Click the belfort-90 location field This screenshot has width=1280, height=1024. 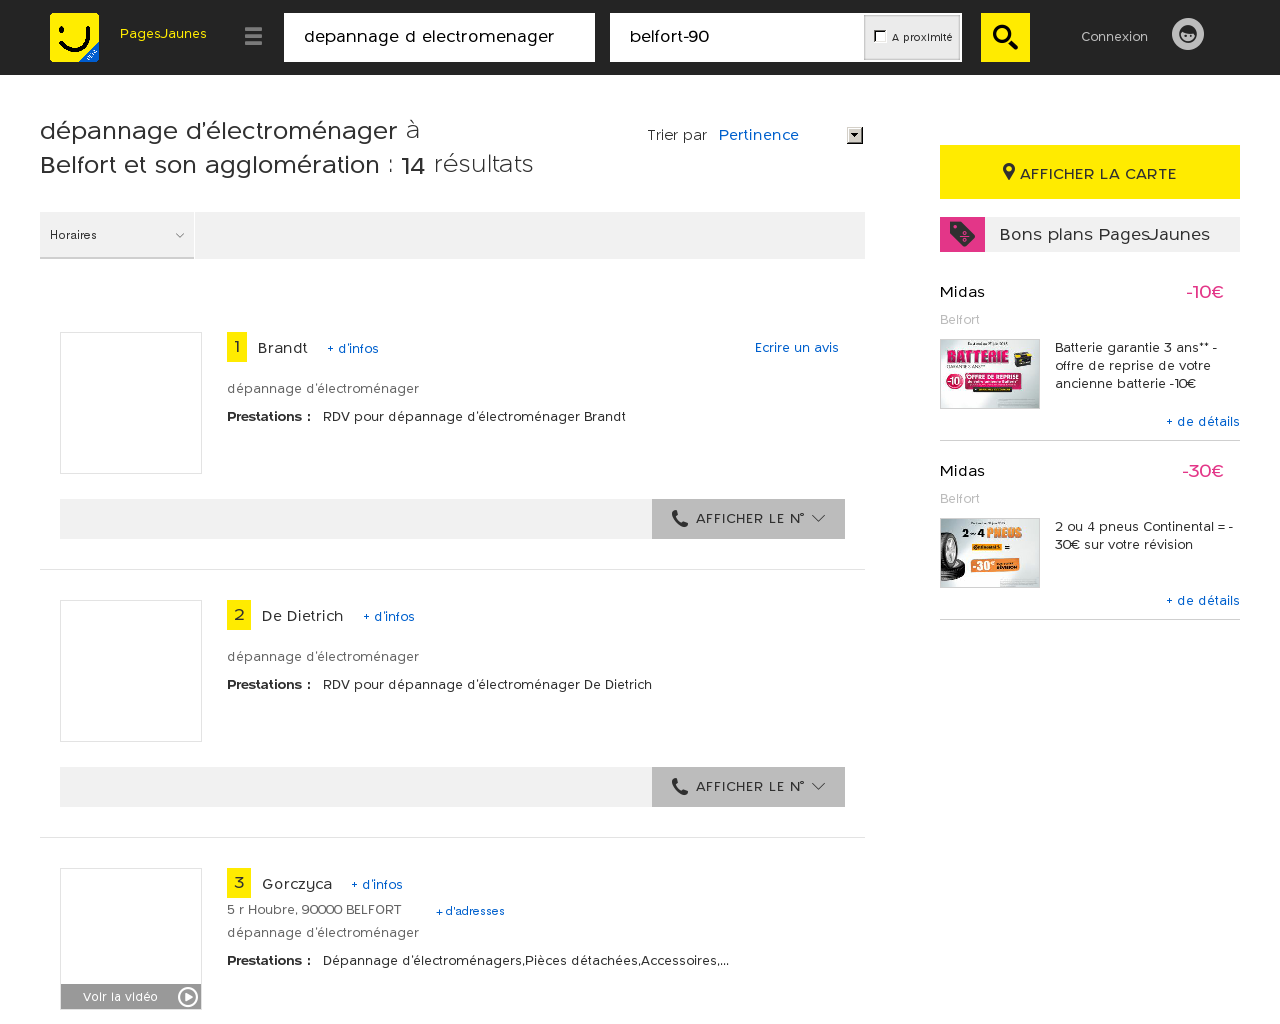click(737, 37)
